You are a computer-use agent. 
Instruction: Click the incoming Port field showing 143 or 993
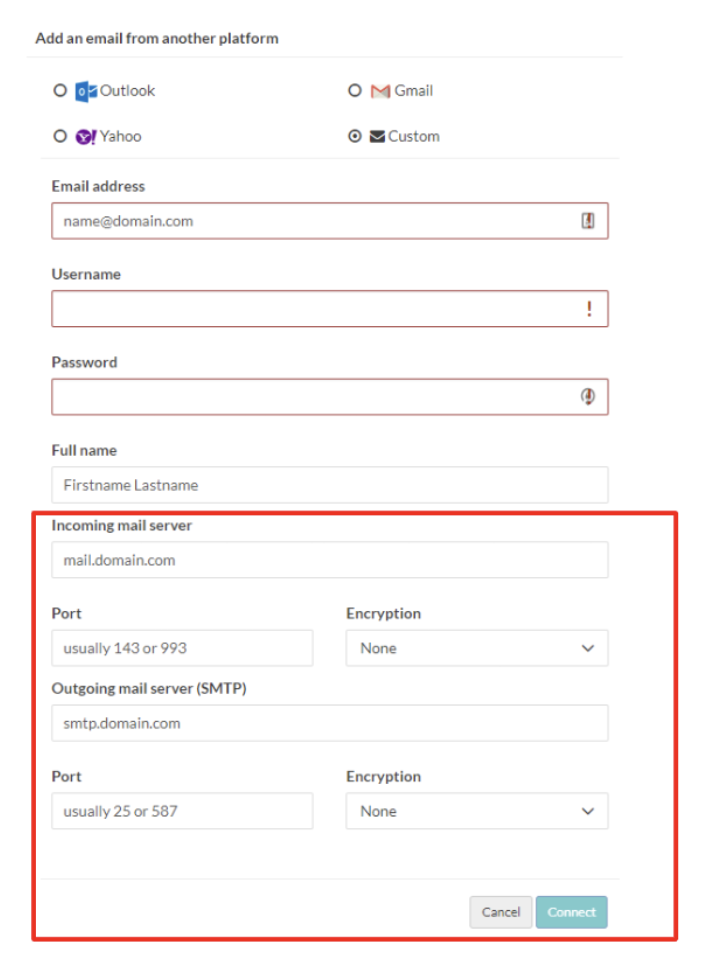point(182,648)
